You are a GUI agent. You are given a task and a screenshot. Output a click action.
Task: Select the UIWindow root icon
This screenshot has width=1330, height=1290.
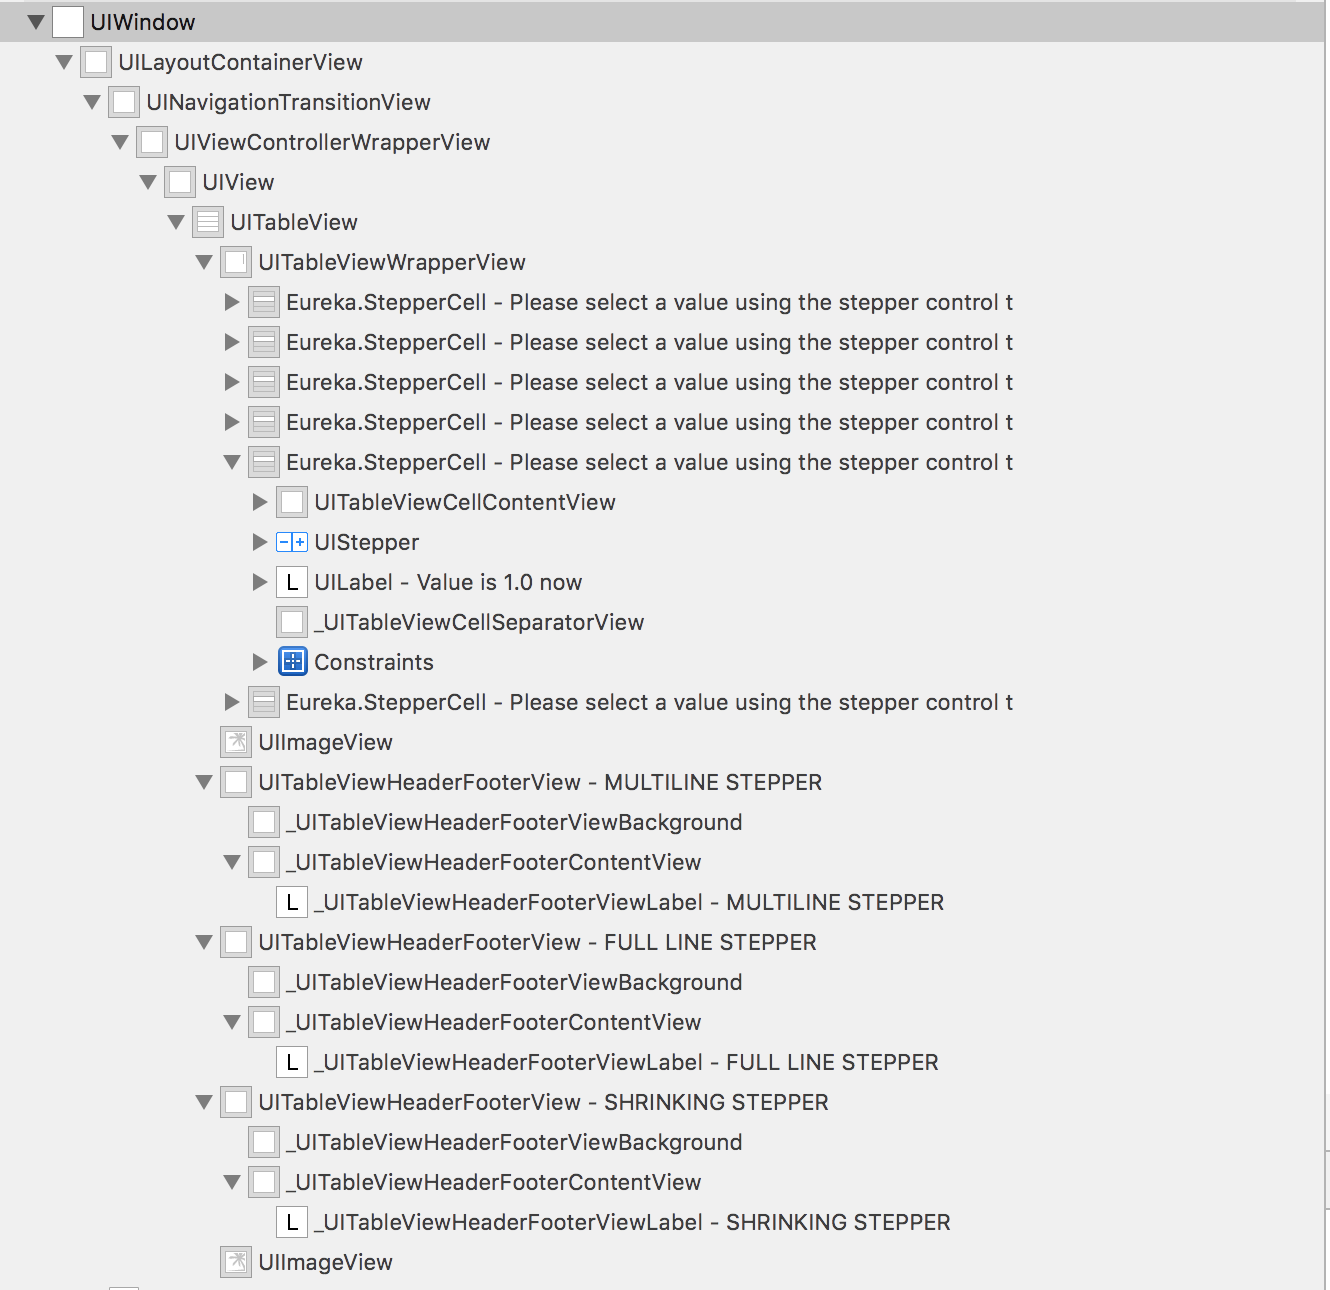pos(67,21)
